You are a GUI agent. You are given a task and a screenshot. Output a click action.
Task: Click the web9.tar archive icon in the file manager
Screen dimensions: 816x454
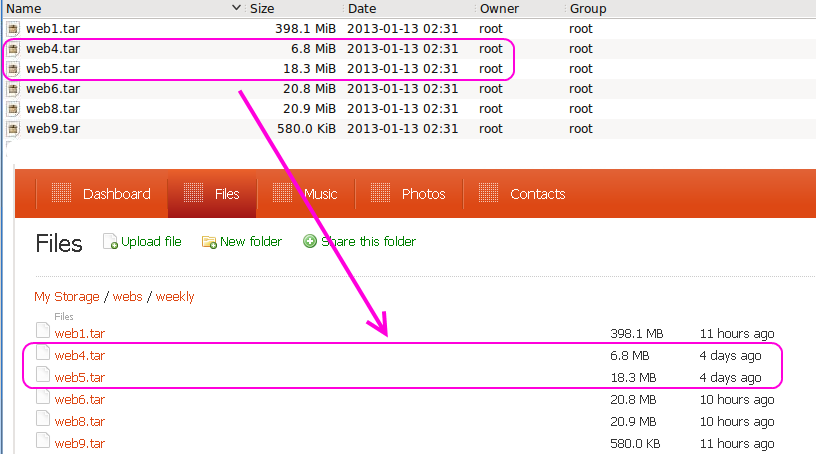point(13,129)
